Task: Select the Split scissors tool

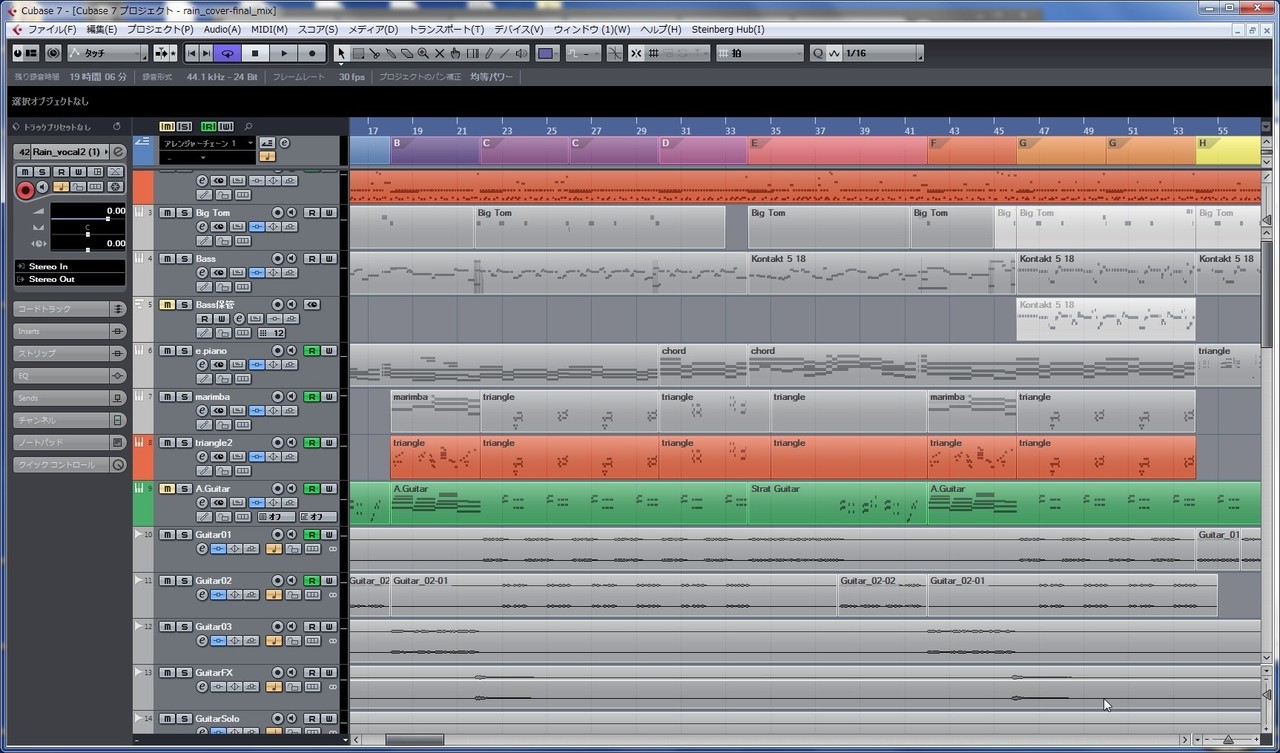Action: coord(374,53)
